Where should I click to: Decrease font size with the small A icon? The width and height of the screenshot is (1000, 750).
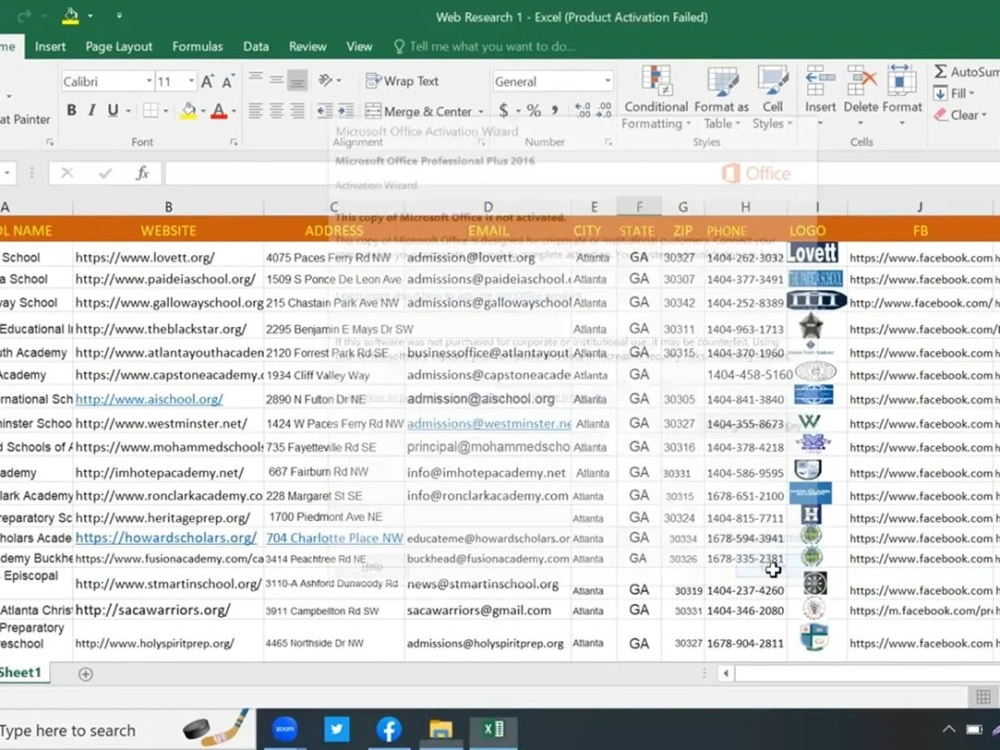point(228,81)
